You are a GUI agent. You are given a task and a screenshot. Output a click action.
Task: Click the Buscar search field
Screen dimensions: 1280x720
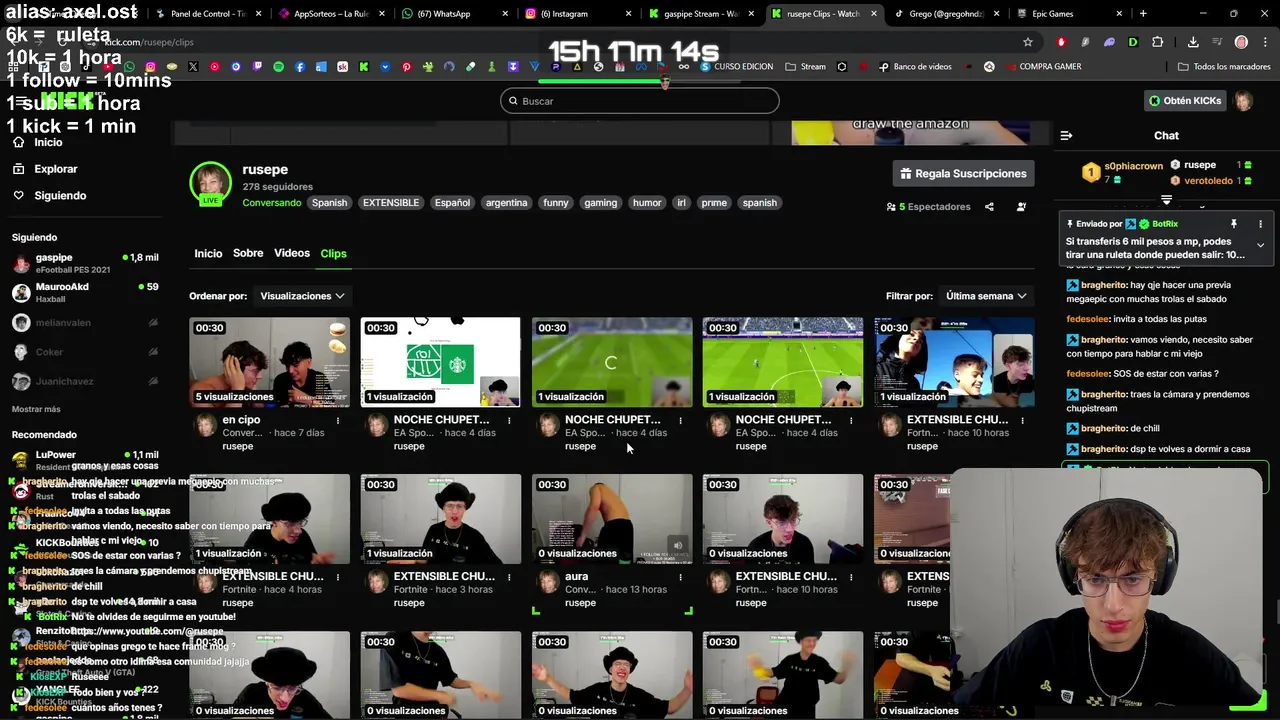click(x=640, y=101)
